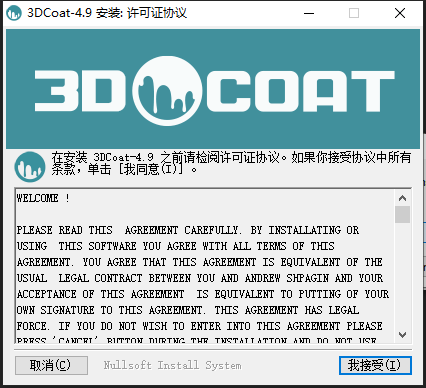Image resolution: width=426 pixels, height=388 pixels.
Task: Click the license text scroll up arrow
Action: pyautogui.click(x=402, y=198)
